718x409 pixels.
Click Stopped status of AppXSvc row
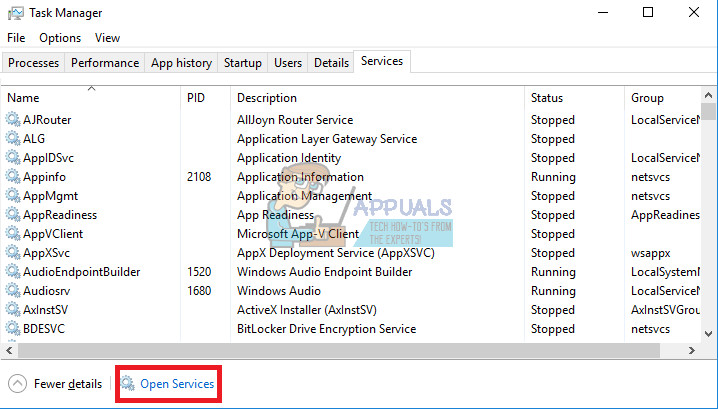553,253
